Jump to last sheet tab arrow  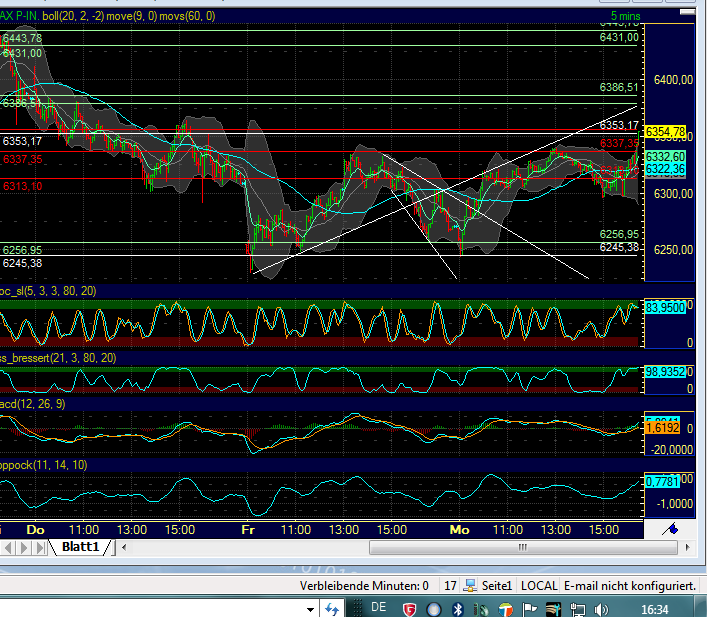[40, 548]
